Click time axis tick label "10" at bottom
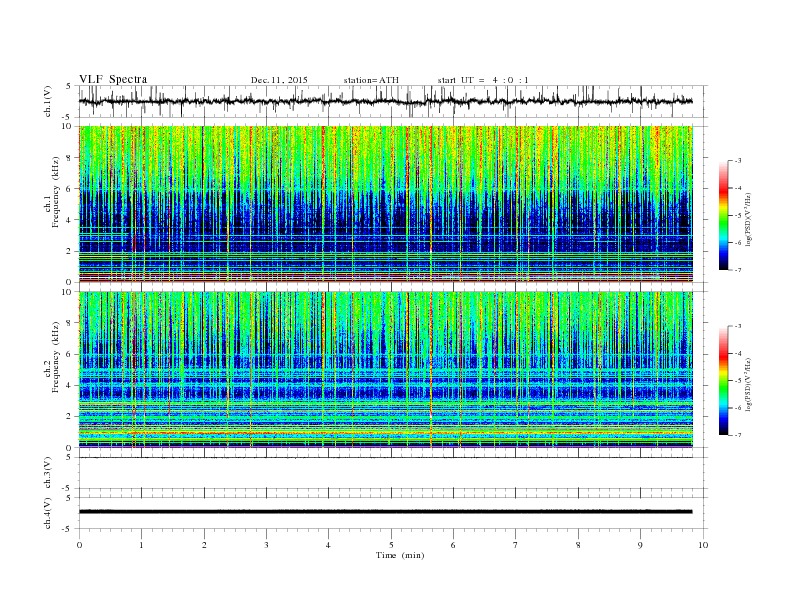 click(703, 545)
